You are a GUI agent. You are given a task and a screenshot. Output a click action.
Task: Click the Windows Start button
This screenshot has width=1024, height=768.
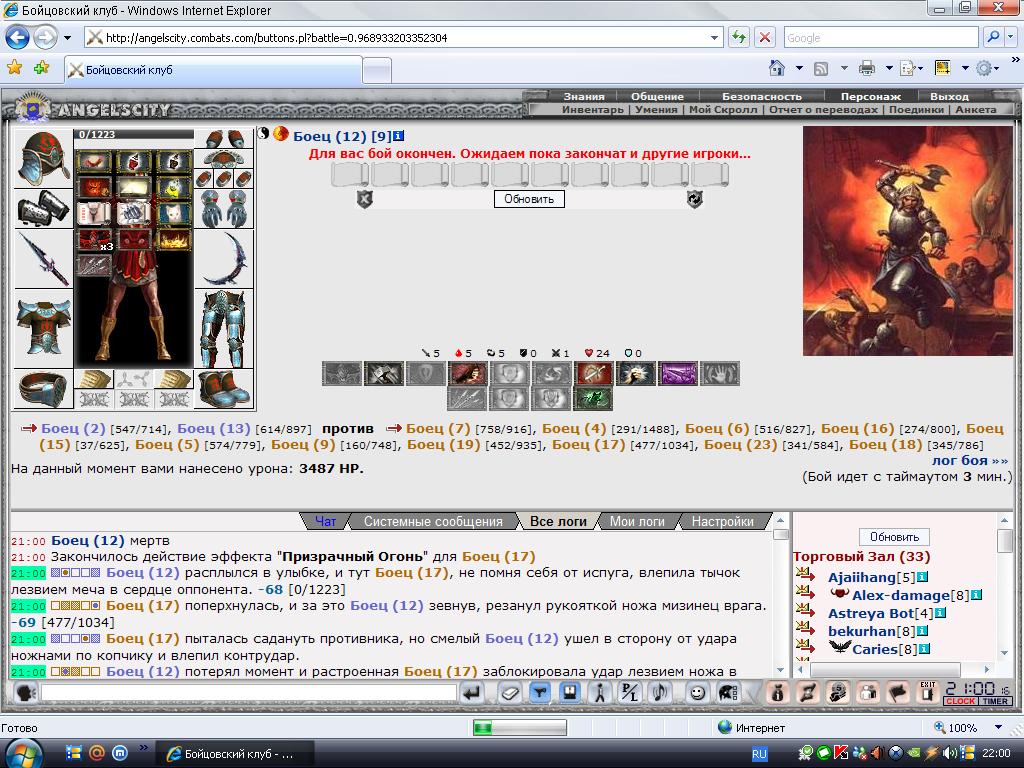(23, 753)
